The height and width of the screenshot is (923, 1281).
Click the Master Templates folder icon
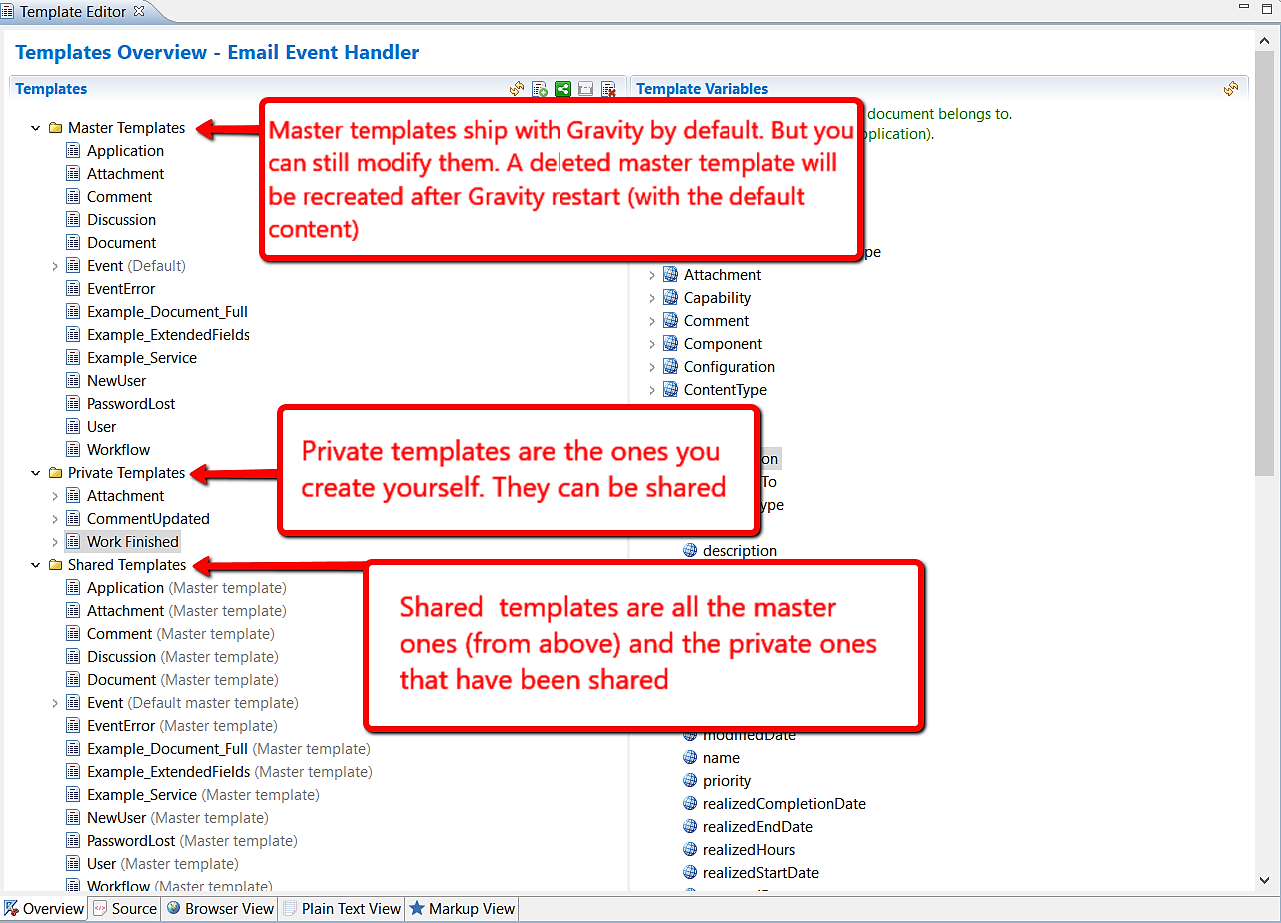click(x=56, y=128)
